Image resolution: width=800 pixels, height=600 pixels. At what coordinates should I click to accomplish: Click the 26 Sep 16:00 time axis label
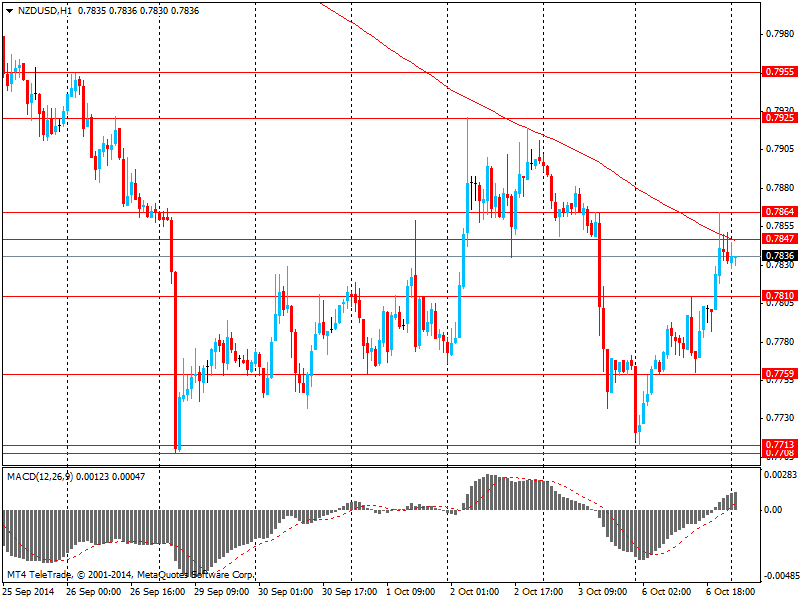pyautogui.click(x=158, y=592)
